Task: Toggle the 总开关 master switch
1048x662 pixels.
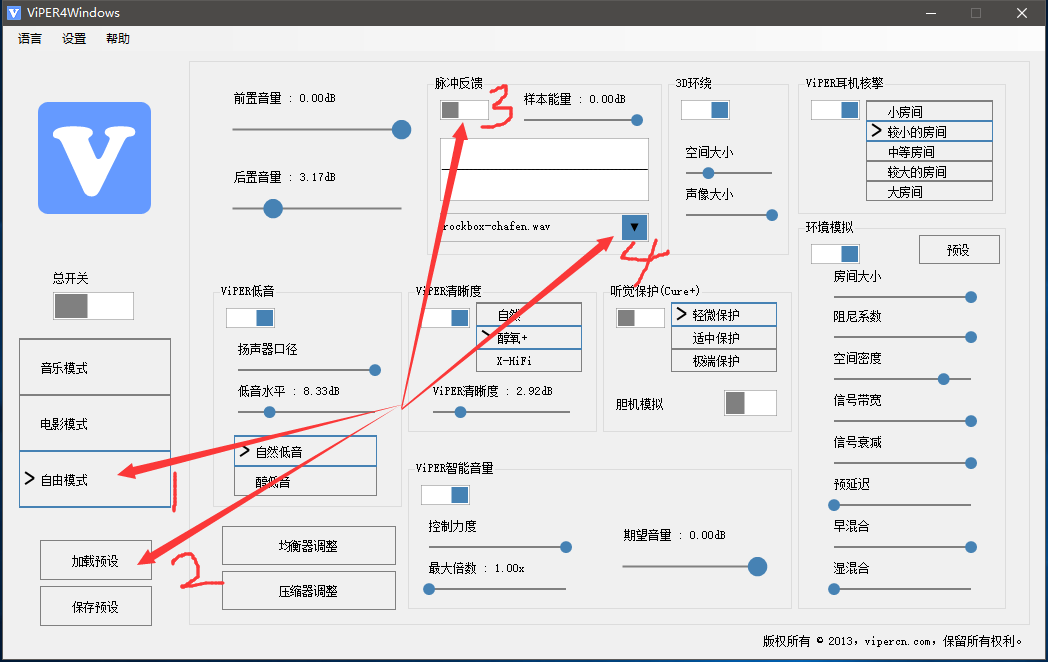Action: tap(94, 306)
